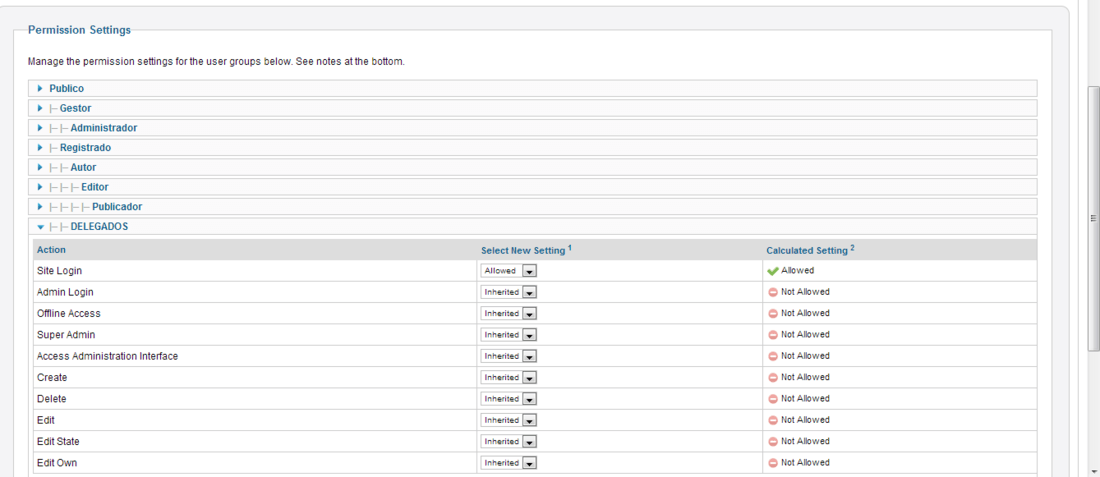Viewport: 1100px width, 477px height.
Task: Collapse the DELEGADOS group arrow
Action: click(x=41, y=227)
